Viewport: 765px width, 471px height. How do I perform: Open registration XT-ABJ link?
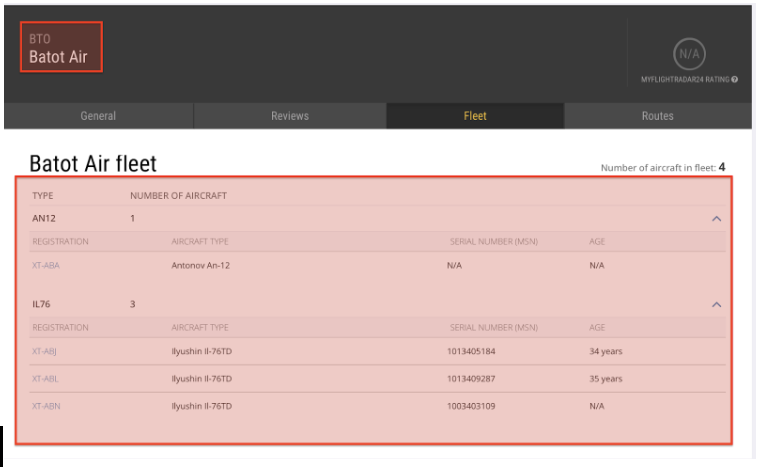pyautogui.click(x=44, y=351)
